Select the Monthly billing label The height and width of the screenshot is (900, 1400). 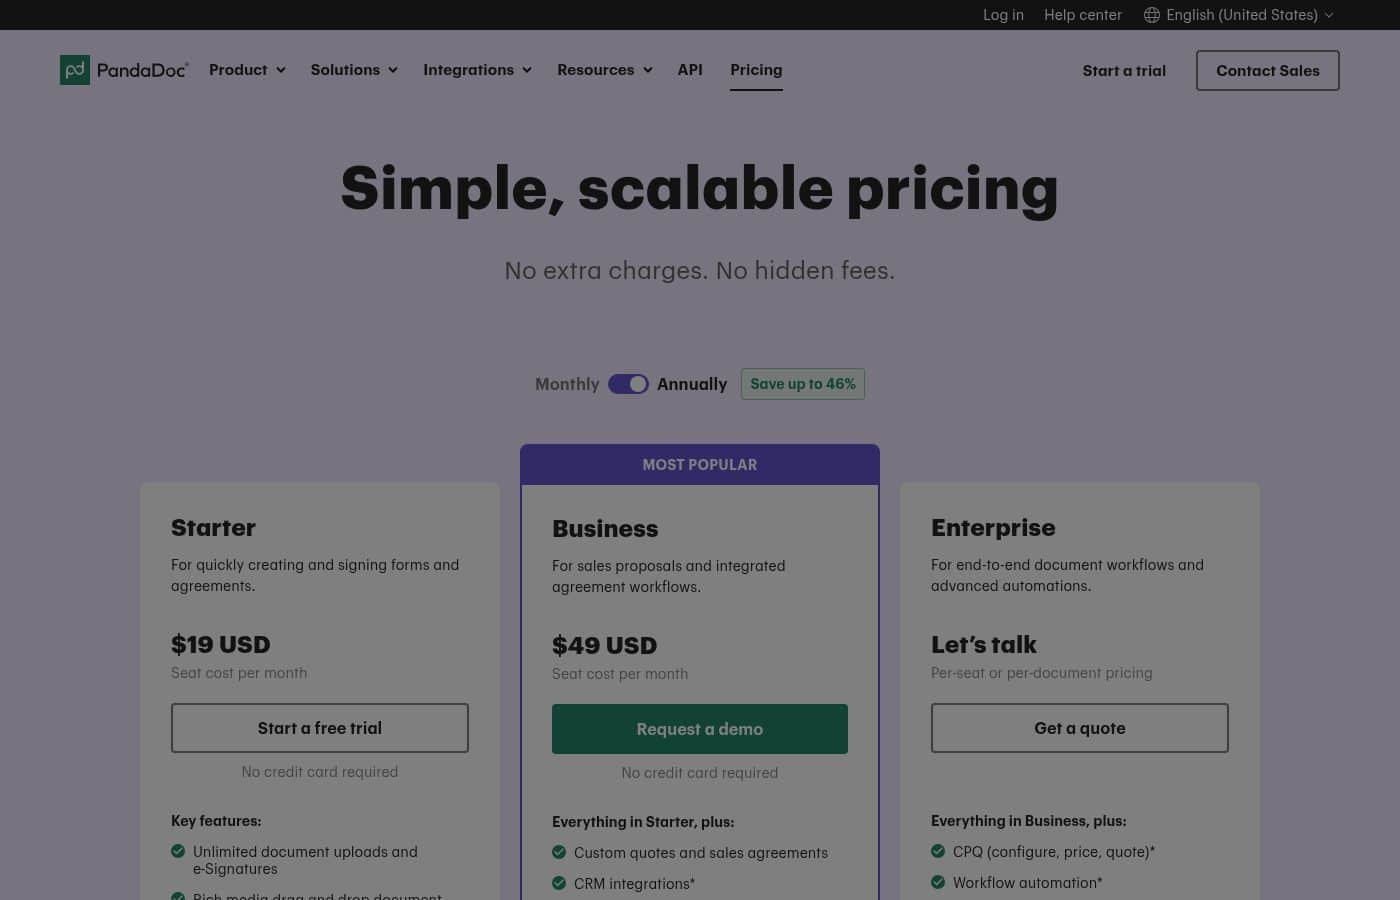coord(567,384)
